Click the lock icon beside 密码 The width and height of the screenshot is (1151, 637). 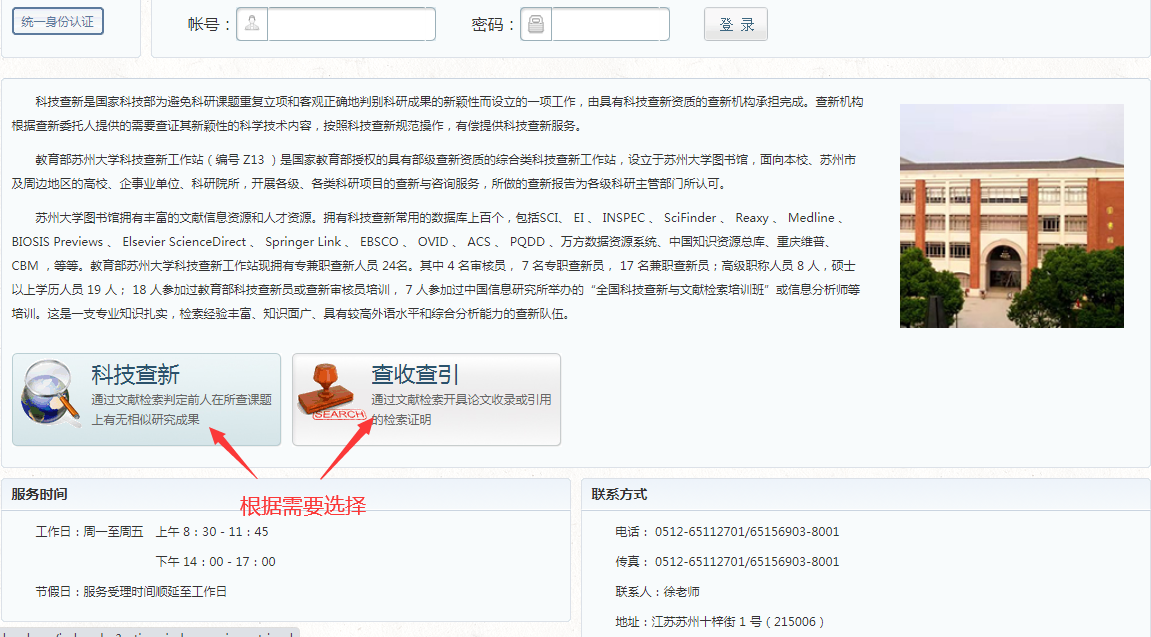[x=536, y=24]
